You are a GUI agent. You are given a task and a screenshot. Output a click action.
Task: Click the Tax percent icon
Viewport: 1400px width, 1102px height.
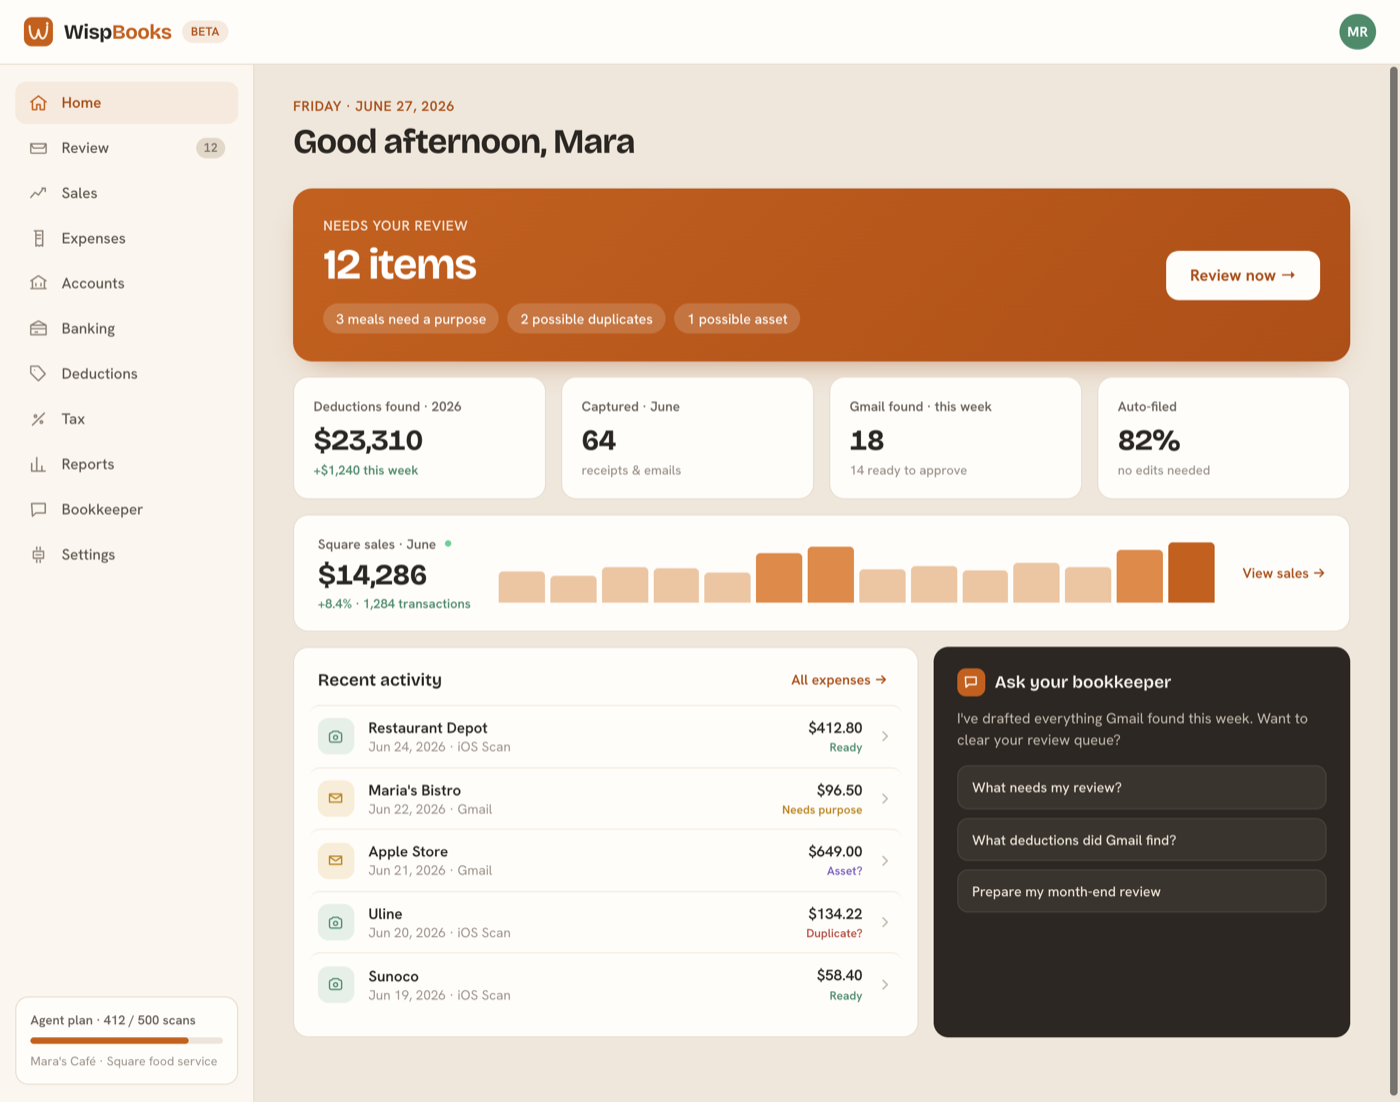pyautogui.click(x=38, y=419)
